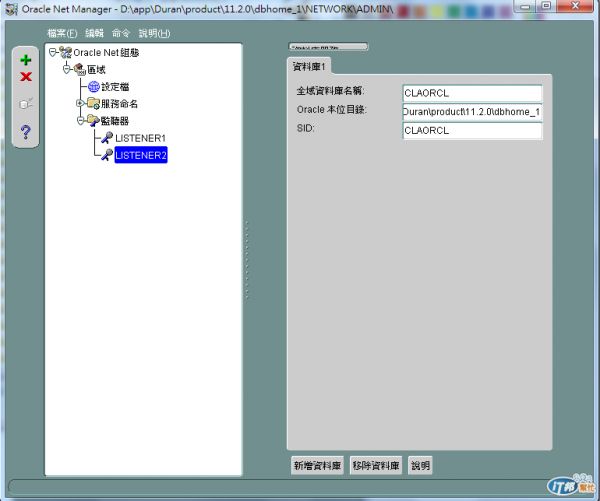Select the 資料庫1 tab
Image resolution: width=600 pixels, height=501 pixels.
point(309,67)
